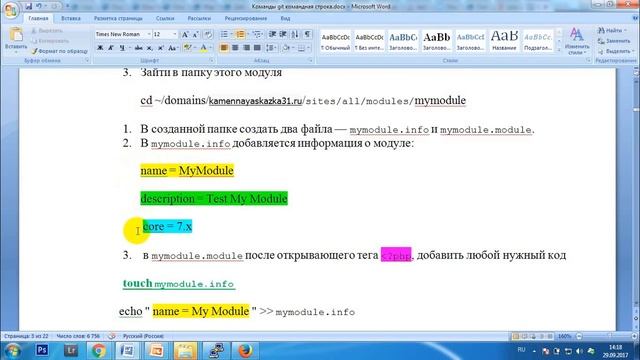This screenshot has width=640, height=360.
Task: Launch Google Chrome from the taskbar
Action: (x=98, y=350)
